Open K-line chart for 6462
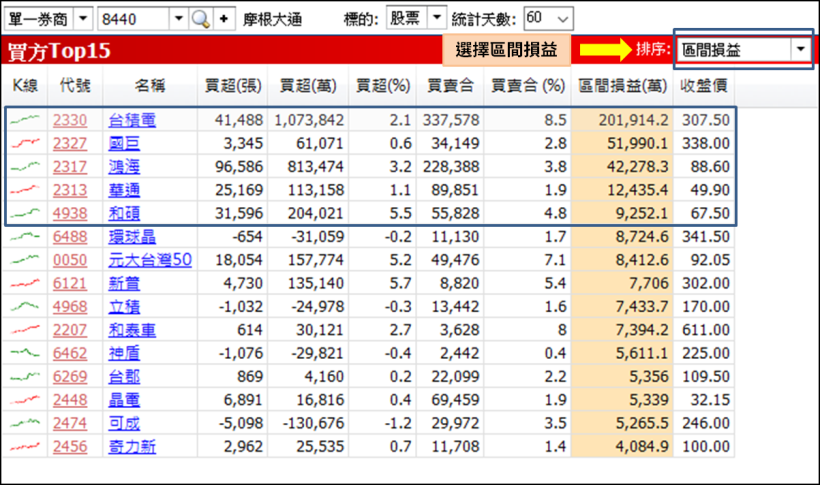This screenshot has width=820, height=485. [x=25, y=353]
